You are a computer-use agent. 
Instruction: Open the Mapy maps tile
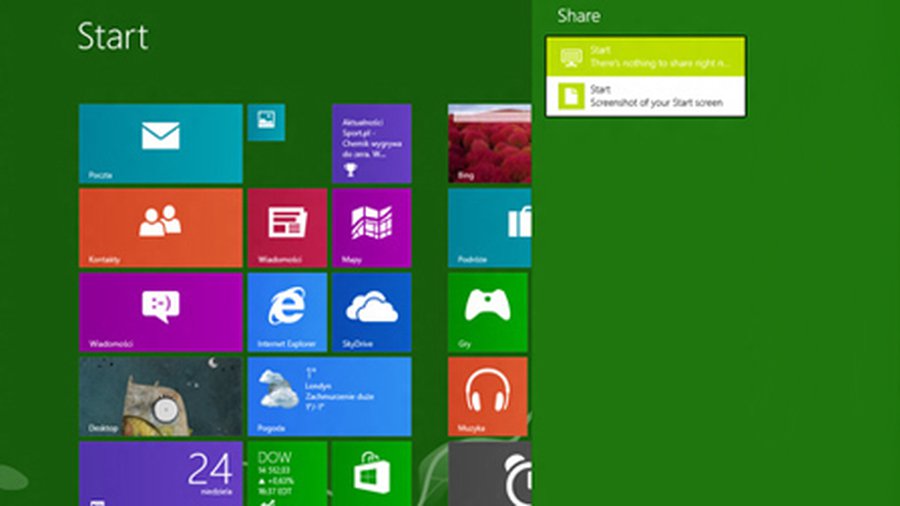pyautogui.click(x=371, y=228)
